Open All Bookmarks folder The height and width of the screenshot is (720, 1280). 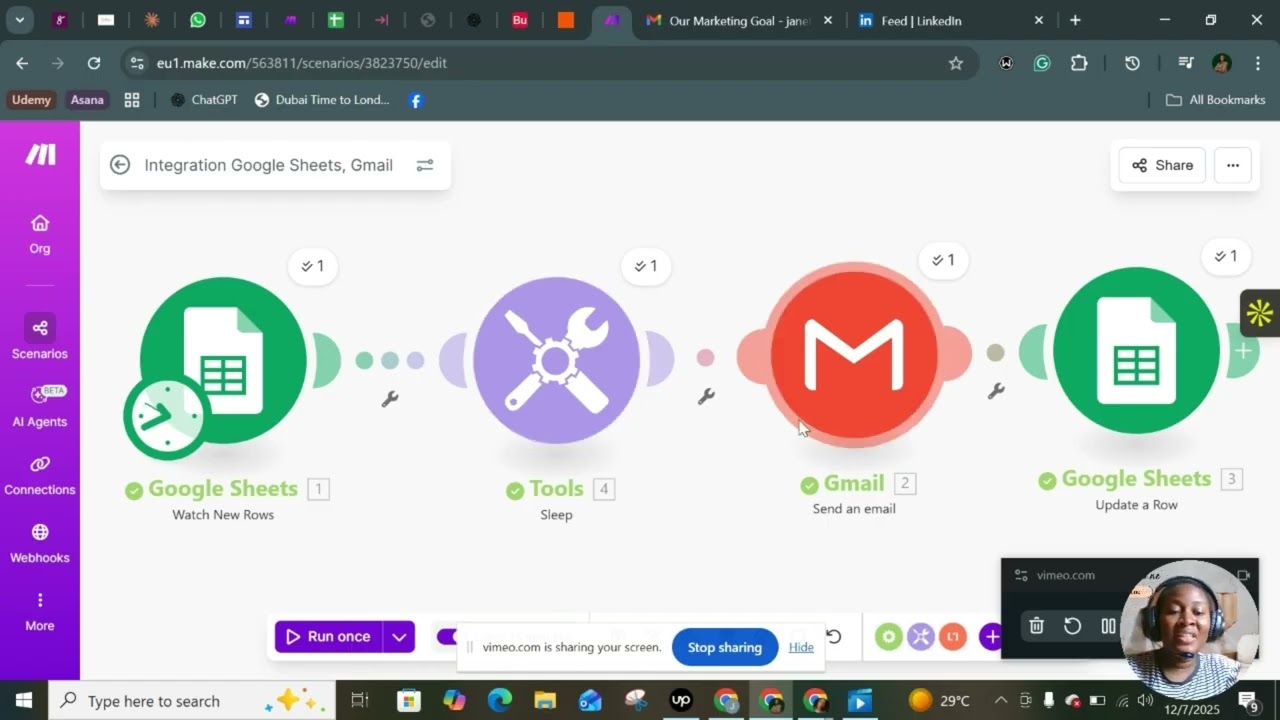pyautogui.click(x=1216, y=100)
